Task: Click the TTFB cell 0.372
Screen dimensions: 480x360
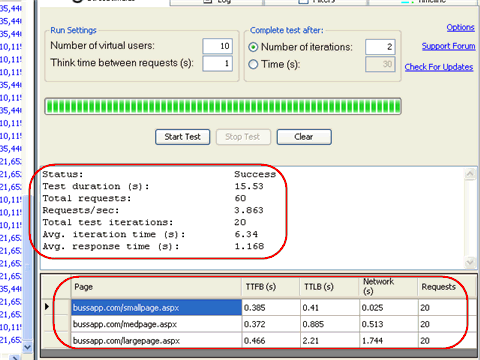Action: [271, 324]
